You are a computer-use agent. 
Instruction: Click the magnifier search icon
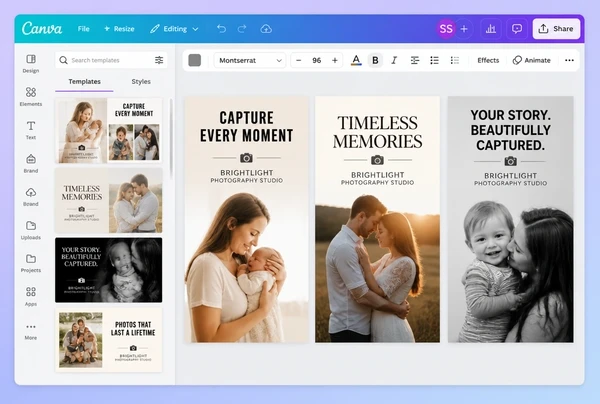click(x=64, y=60)
